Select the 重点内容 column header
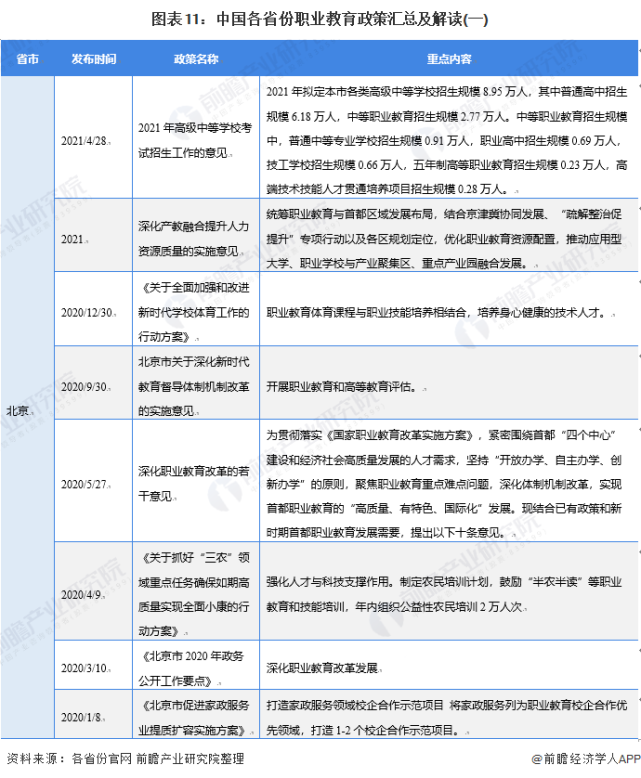641x778 pixels. pos(449,59)
